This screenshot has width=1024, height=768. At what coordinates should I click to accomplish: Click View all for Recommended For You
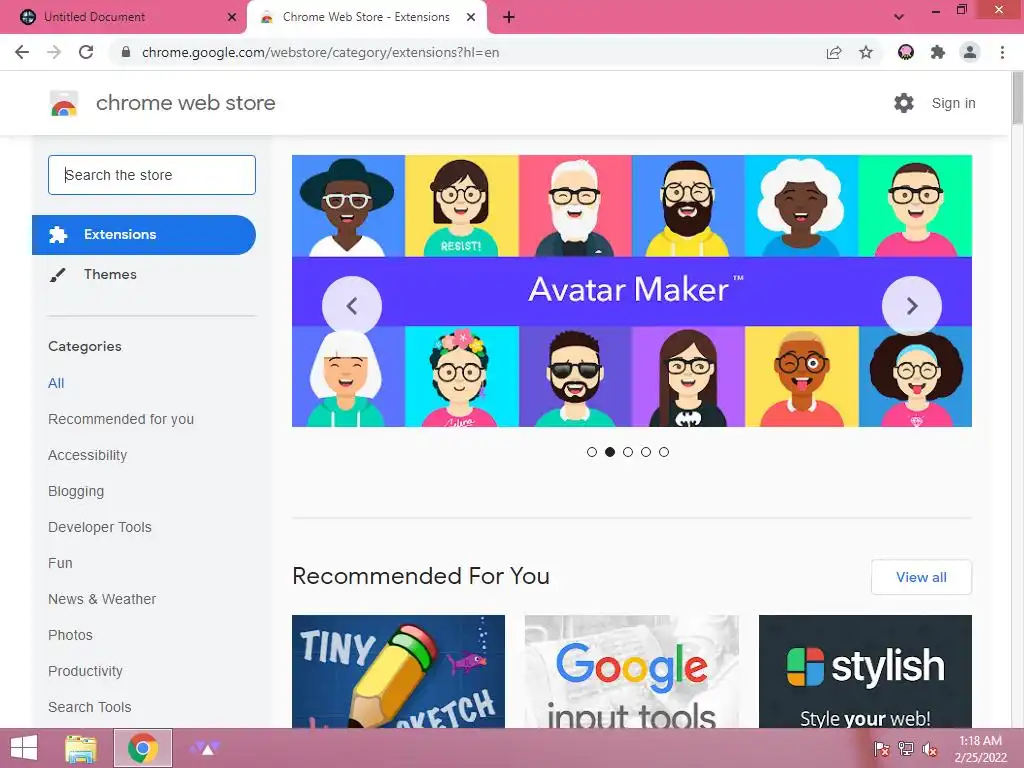point(921,577)
